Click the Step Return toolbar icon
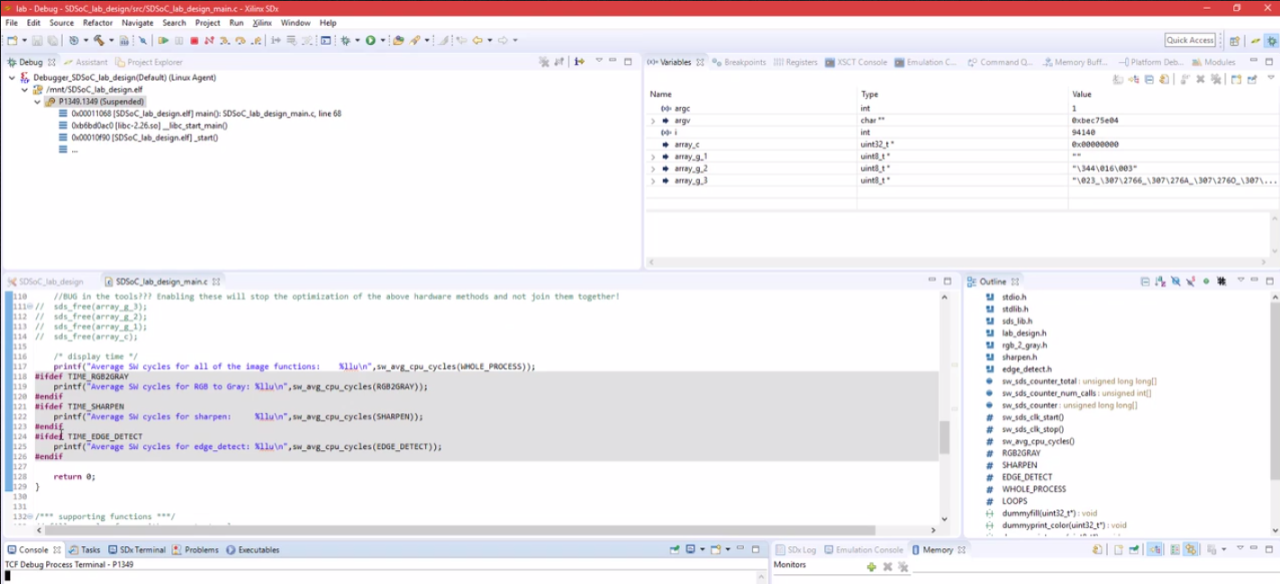The image size is (1280, 584). 257,40
